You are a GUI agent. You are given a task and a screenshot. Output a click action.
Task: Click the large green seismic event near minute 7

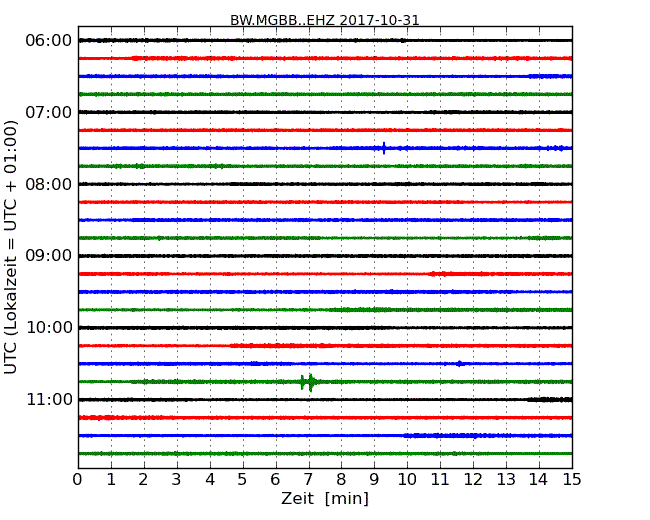pos(310,382)
